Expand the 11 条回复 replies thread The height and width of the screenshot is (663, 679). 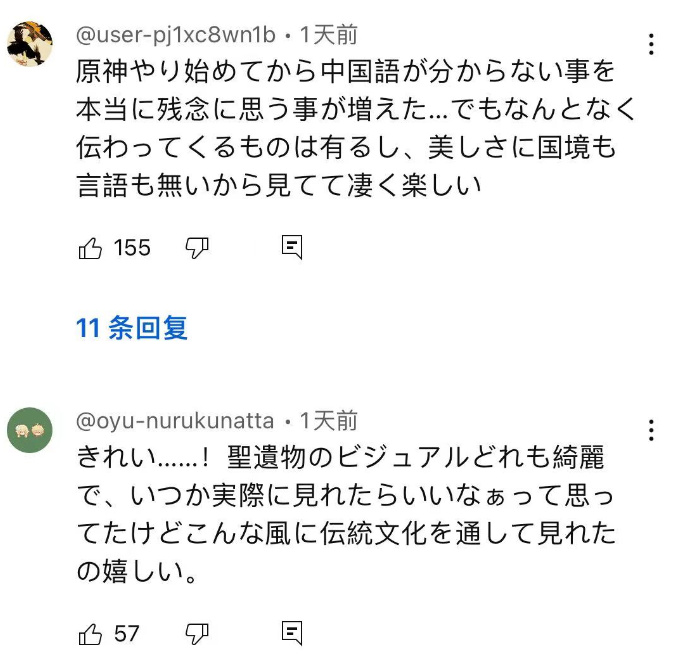click(x=132, y=327)
